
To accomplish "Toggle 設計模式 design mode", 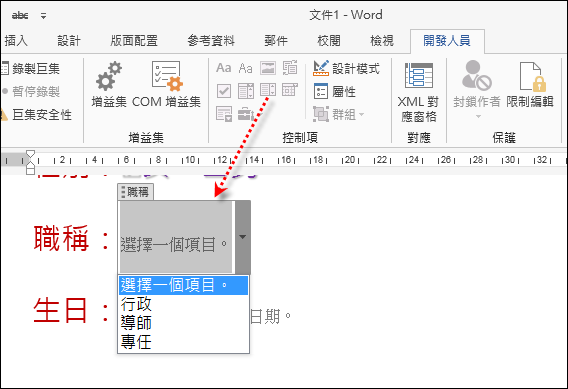I will [x=346, y=68].
